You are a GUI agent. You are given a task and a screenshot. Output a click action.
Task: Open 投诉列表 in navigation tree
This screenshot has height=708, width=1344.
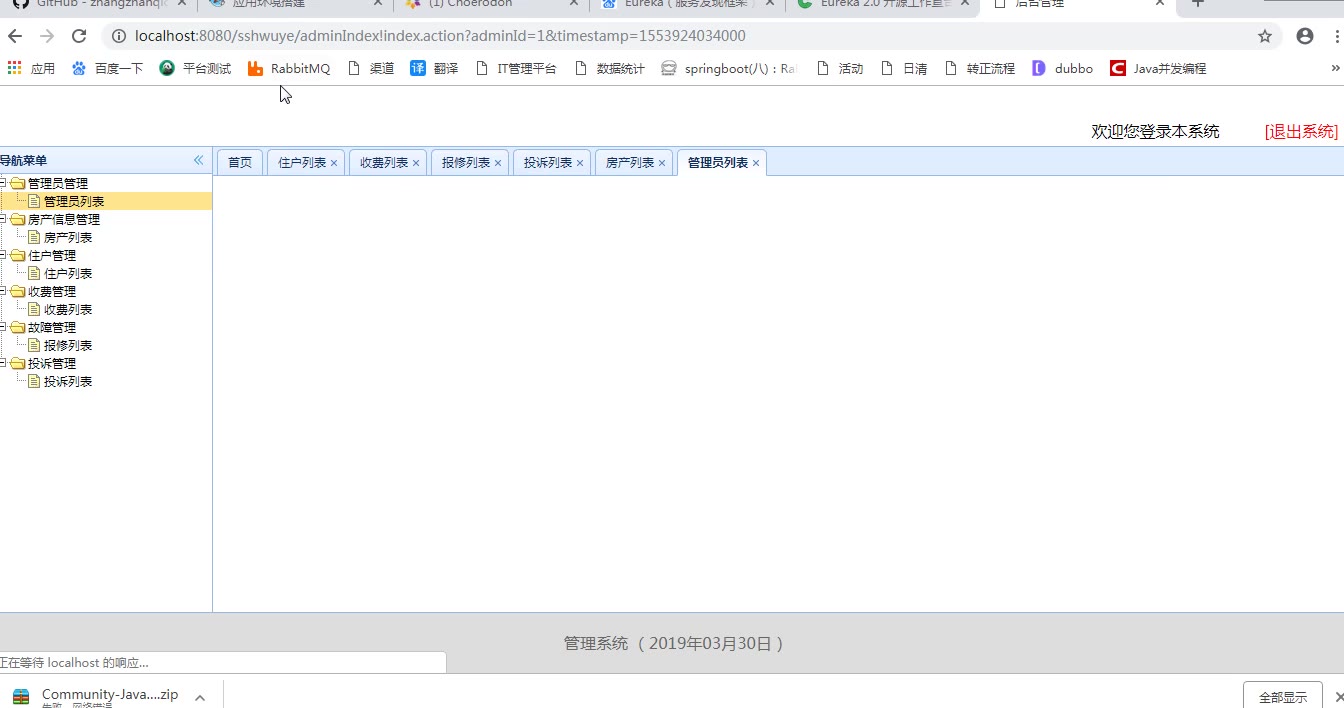pos(68,381)
